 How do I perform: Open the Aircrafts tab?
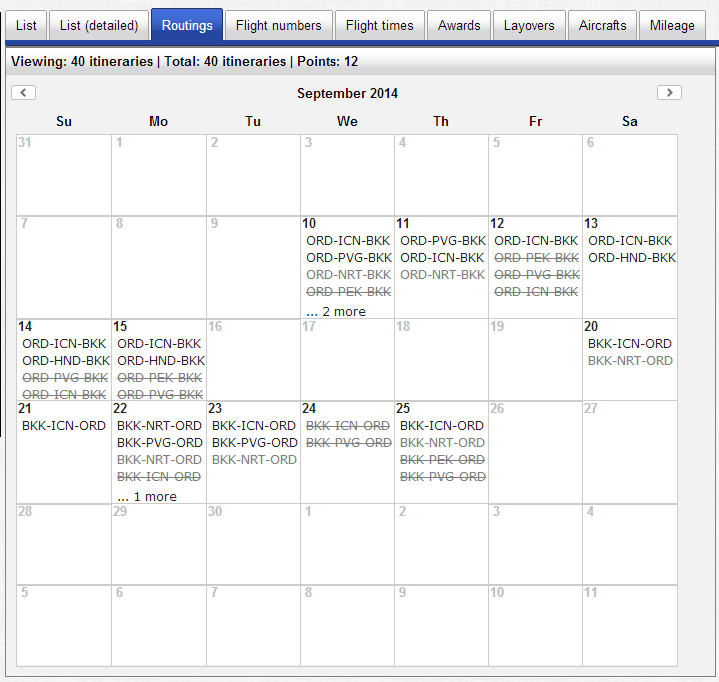point(603,26)
